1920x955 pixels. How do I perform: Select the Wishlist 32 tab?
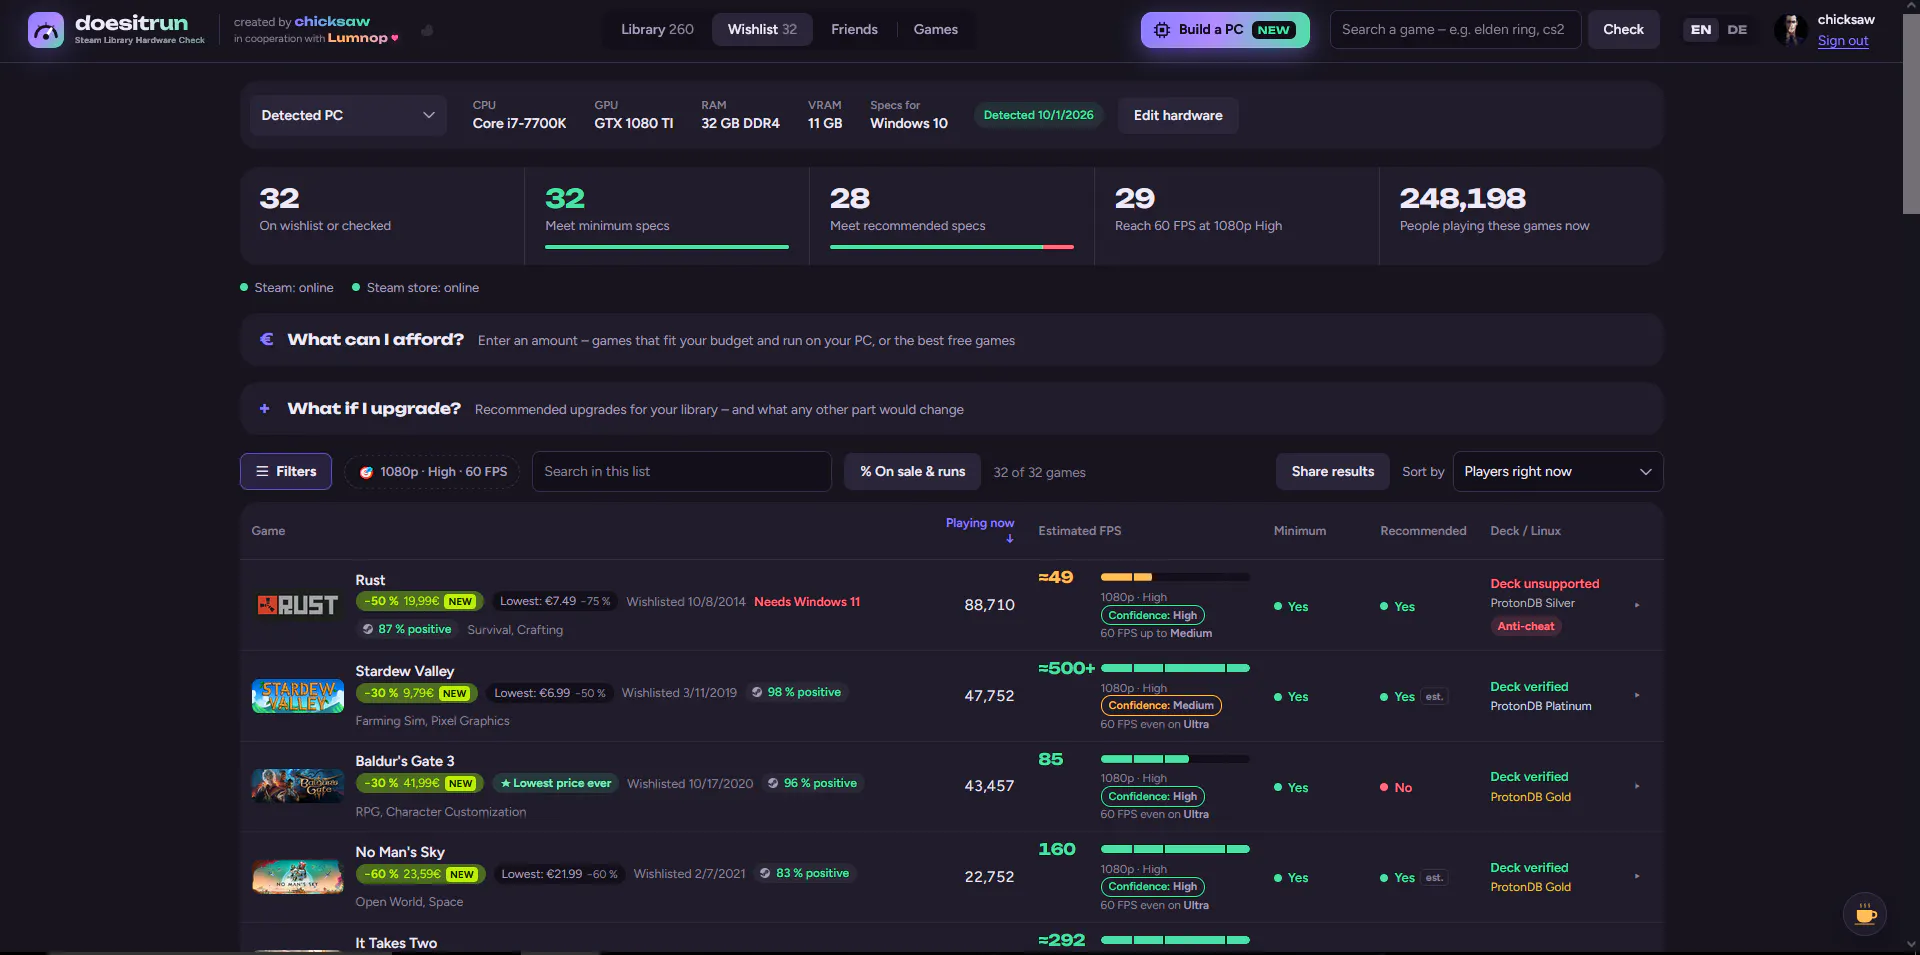[x=762, y=30]
